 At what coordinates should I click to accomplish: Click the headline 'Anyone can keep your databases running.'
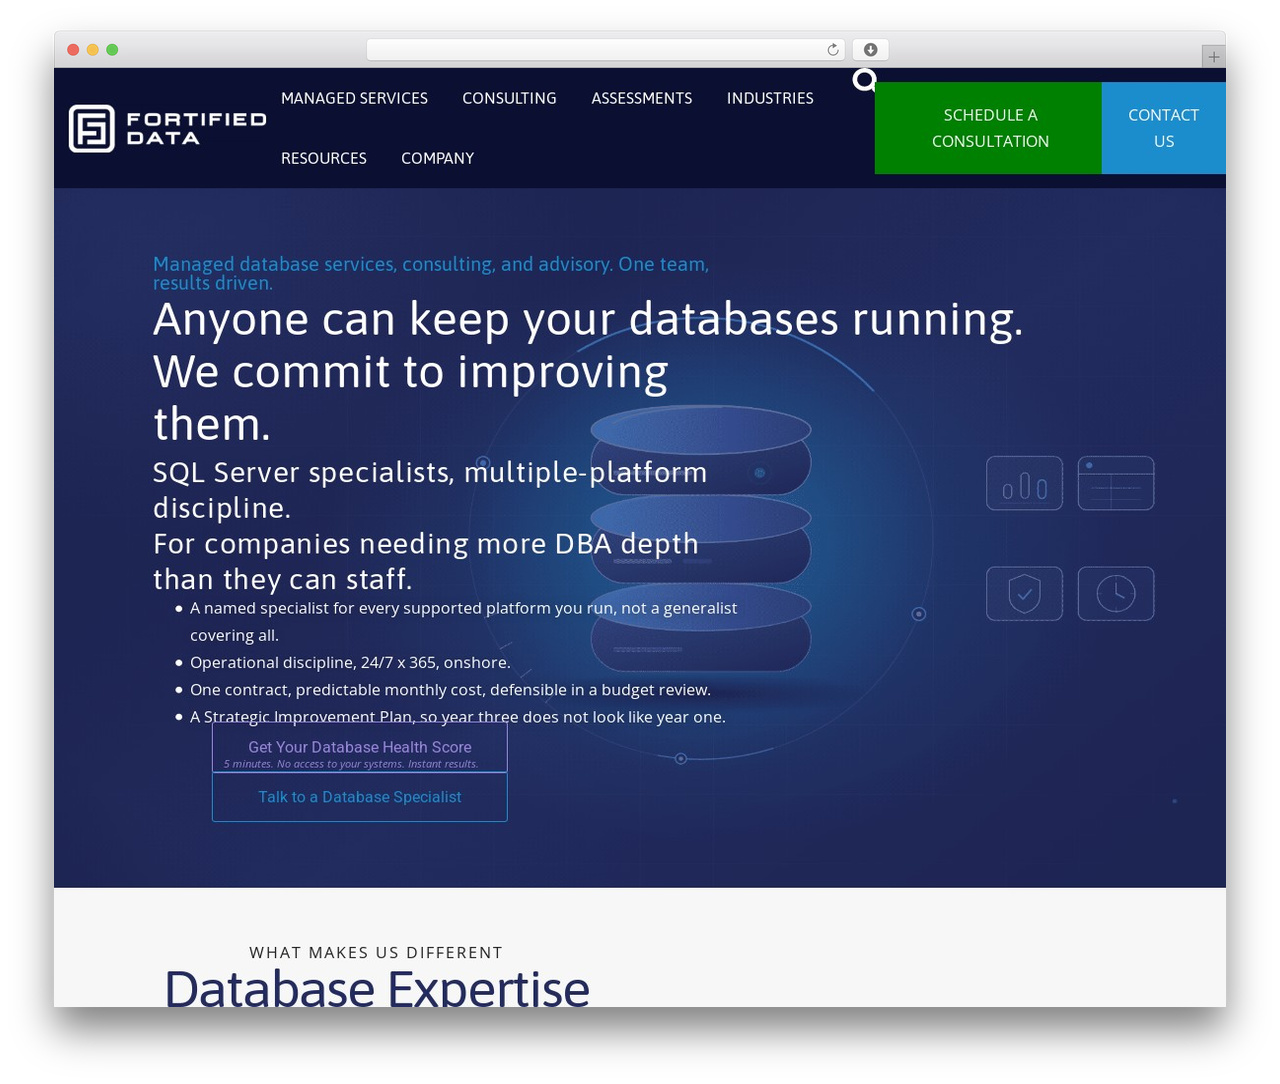click(588, 320)
